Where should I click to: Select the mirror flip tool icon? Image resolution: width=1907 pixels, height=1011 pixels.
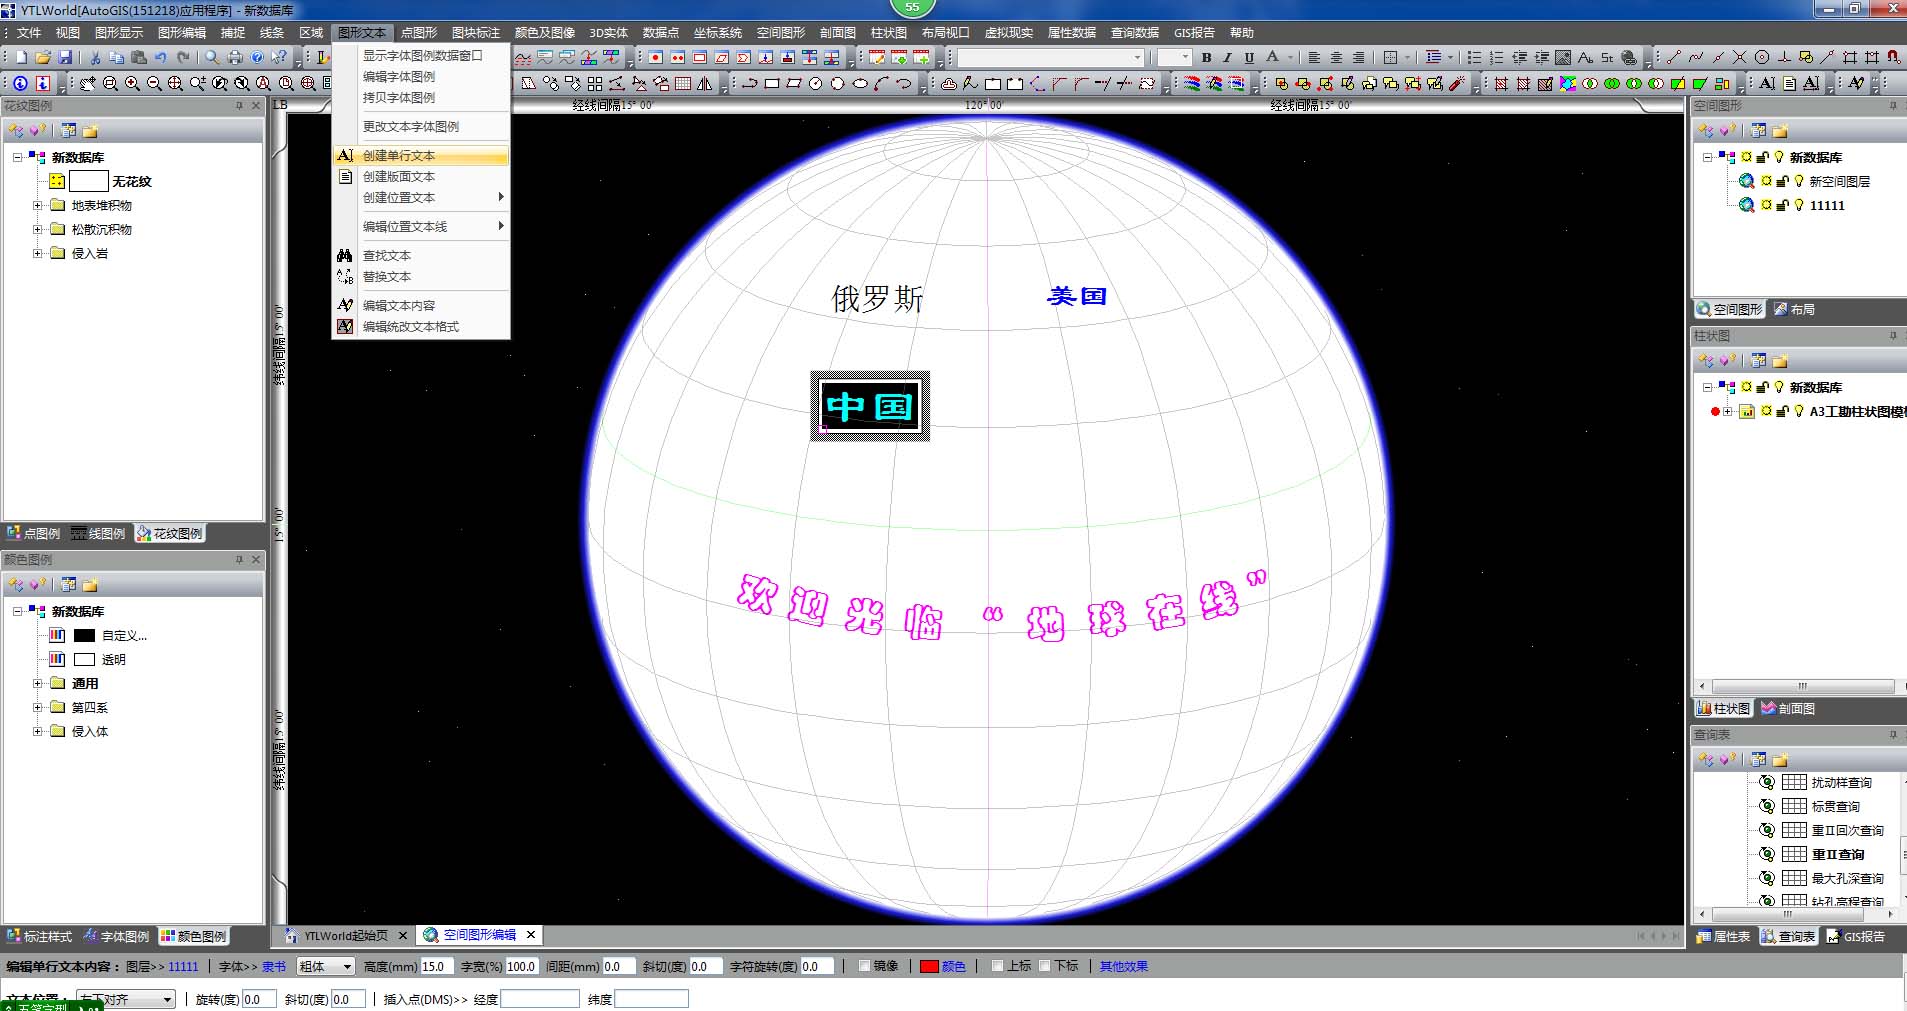pos(705,84)
